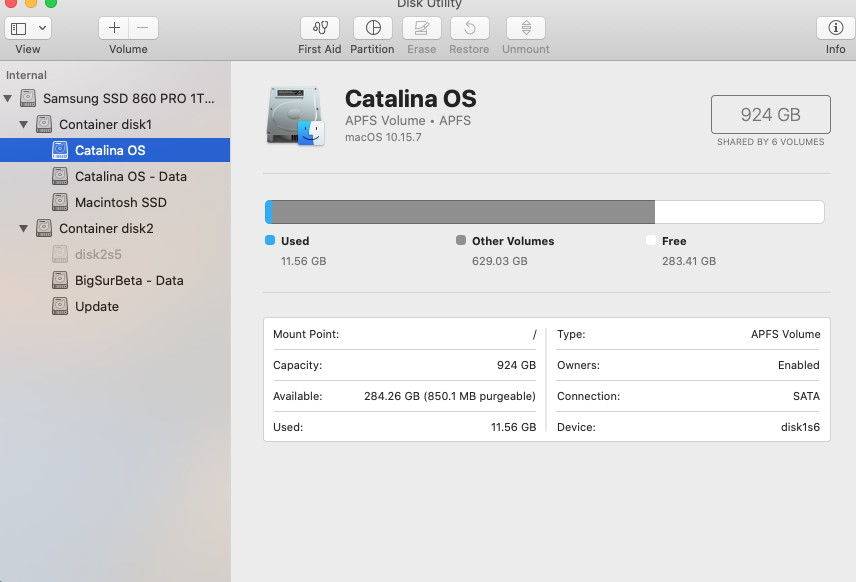Select the greyed disk2s5 volume
Viewport: 856px width, 582px height.
pyautogui.click(x=115, y=254)
